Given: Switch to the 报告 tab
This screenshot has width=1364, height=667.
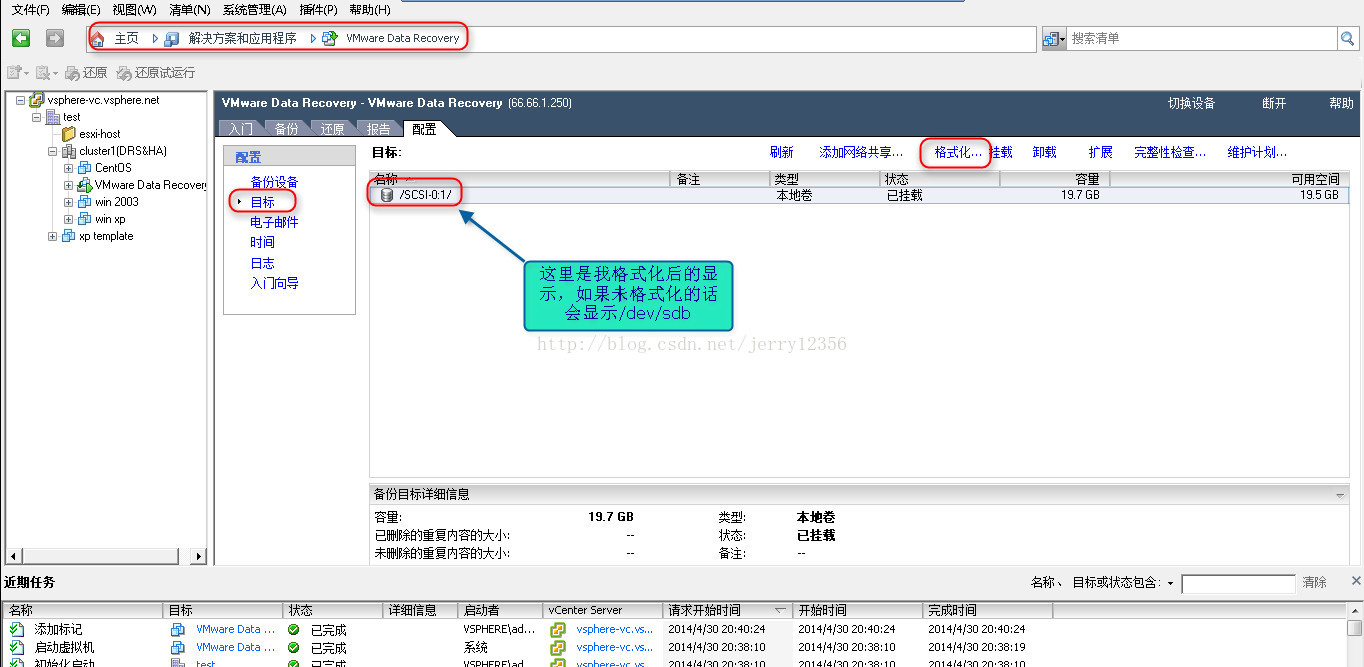Looking at the screenshot, I should click(378, 129).
